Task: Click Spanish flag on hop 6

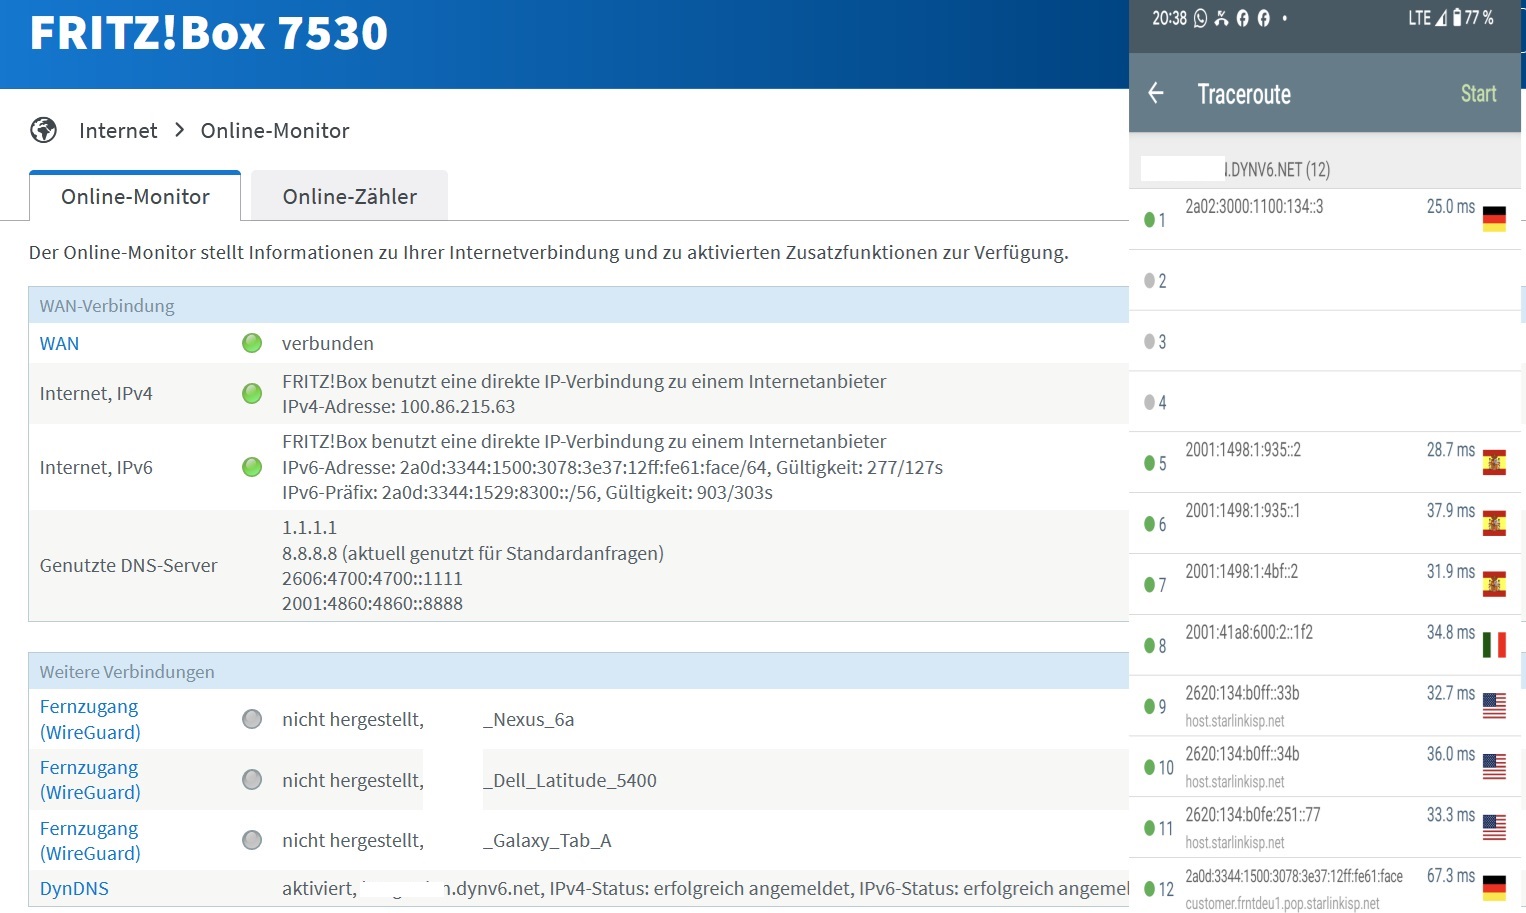Action: (1494, 524)
